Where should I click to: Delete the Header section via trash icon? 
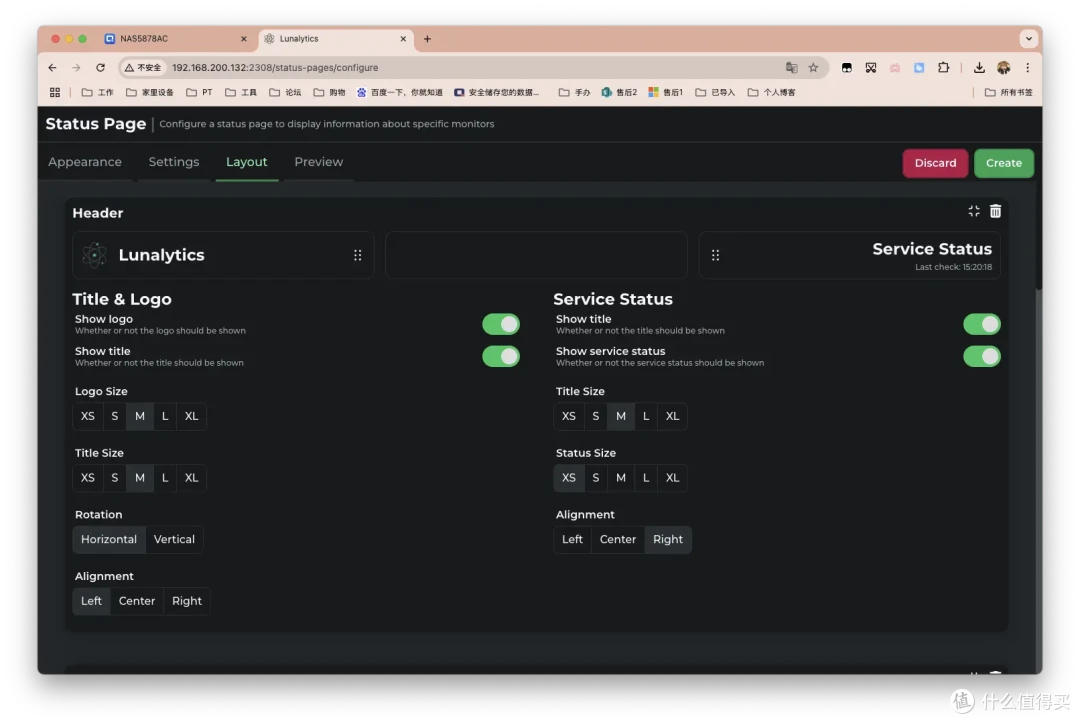[x=995, y=211]
